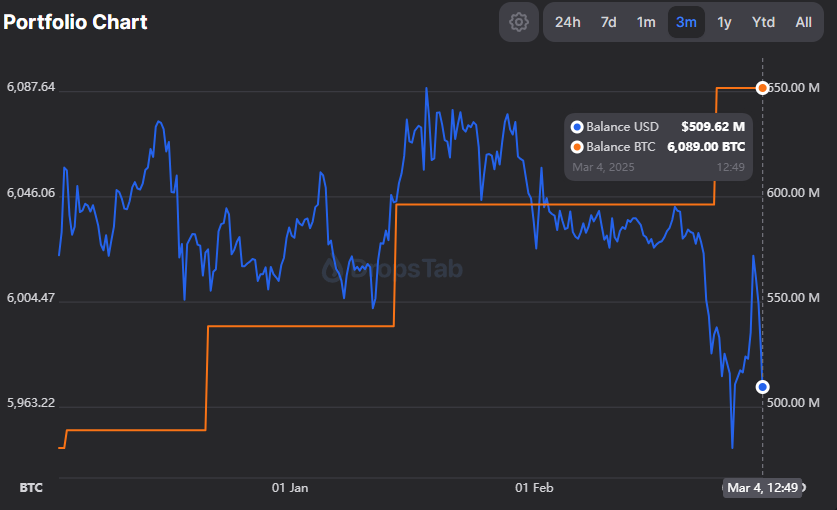The height and width of the screenshot is (510, 837).
Task: Choose the active 3m range
Action: tap(686, 22)
